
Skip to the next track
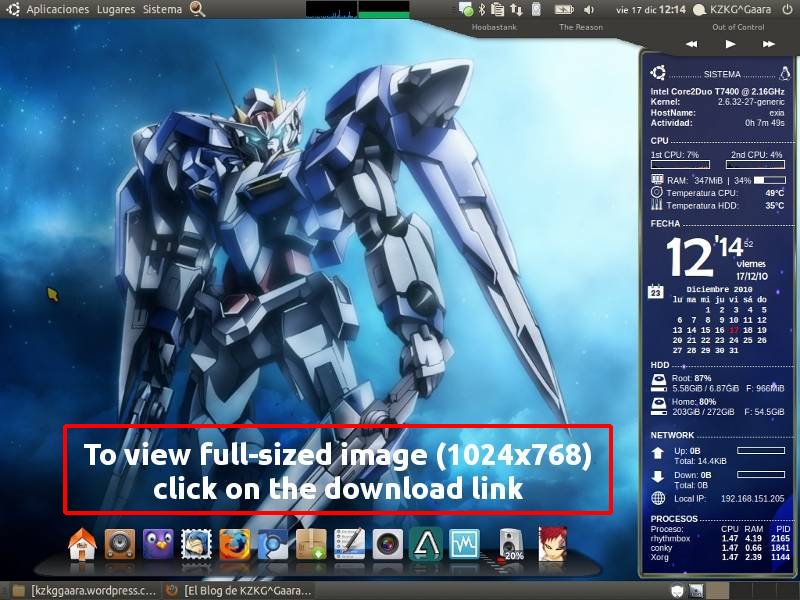click(768, 44)
